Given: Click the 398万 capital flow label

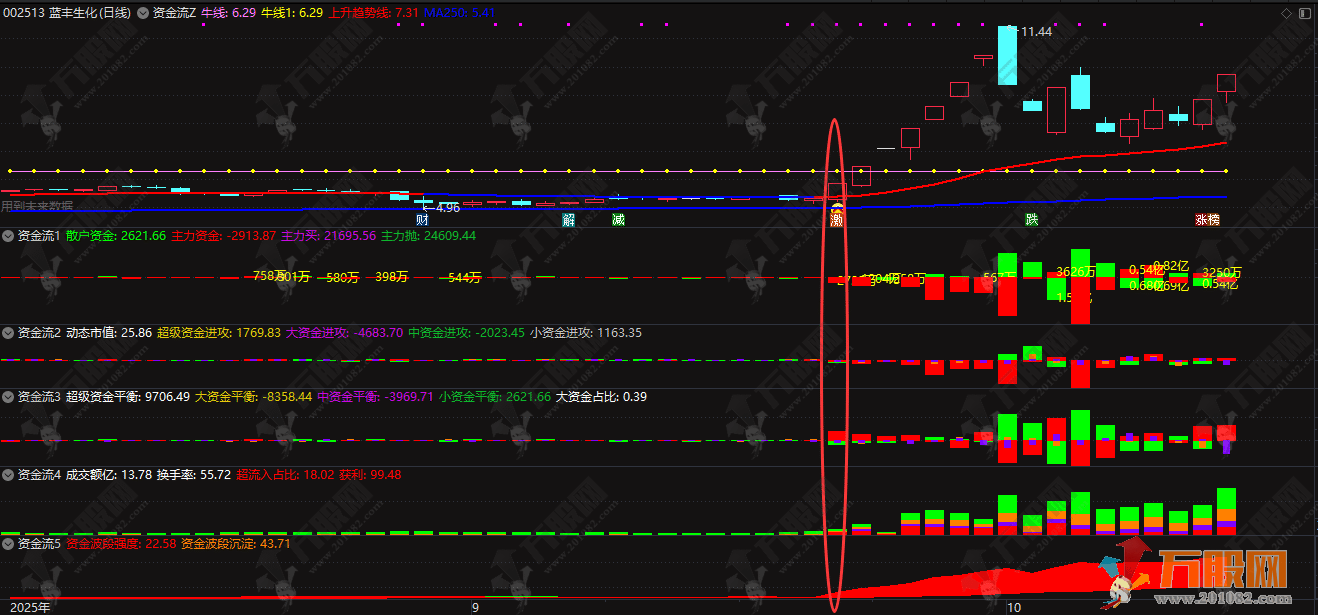Looking at the screenshot, I should 391,276.
